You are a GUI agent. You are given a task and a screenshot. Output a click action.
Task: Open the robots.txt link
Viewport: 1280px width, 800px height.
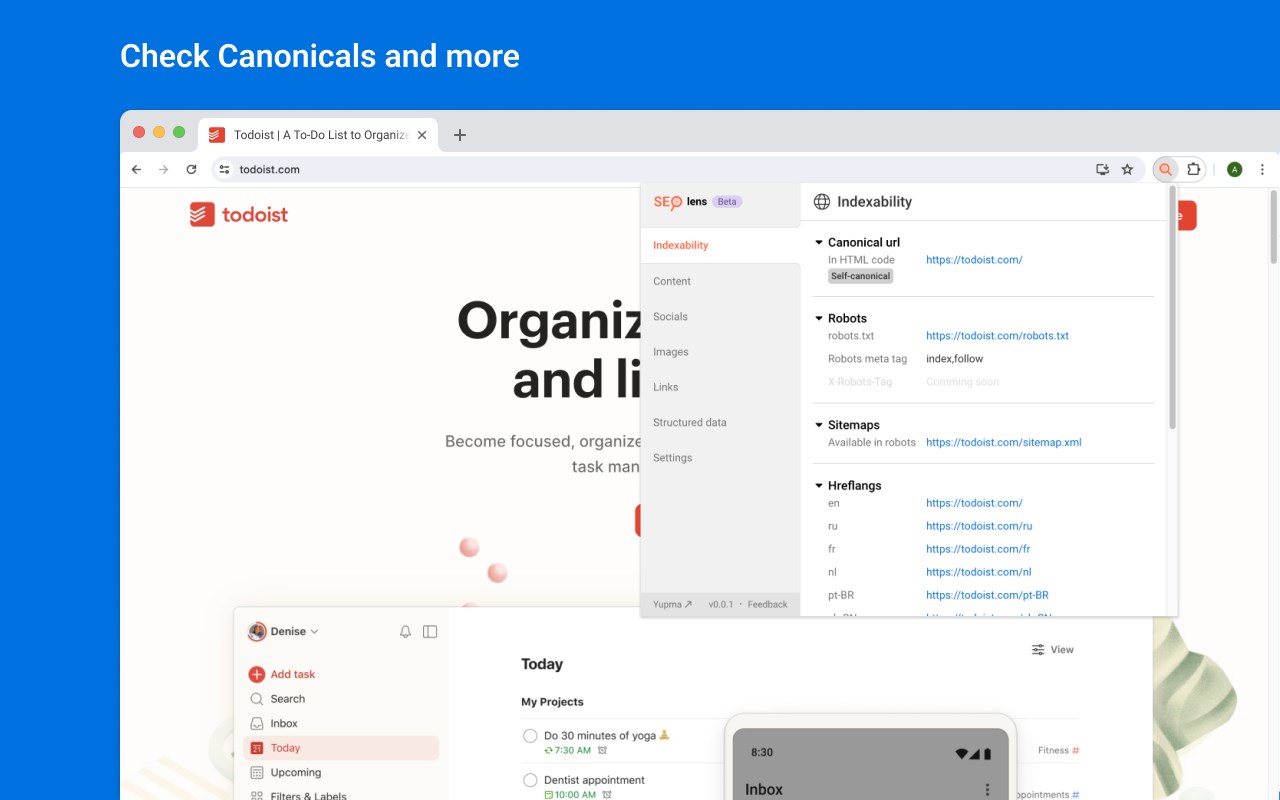(x=997, y=336)
